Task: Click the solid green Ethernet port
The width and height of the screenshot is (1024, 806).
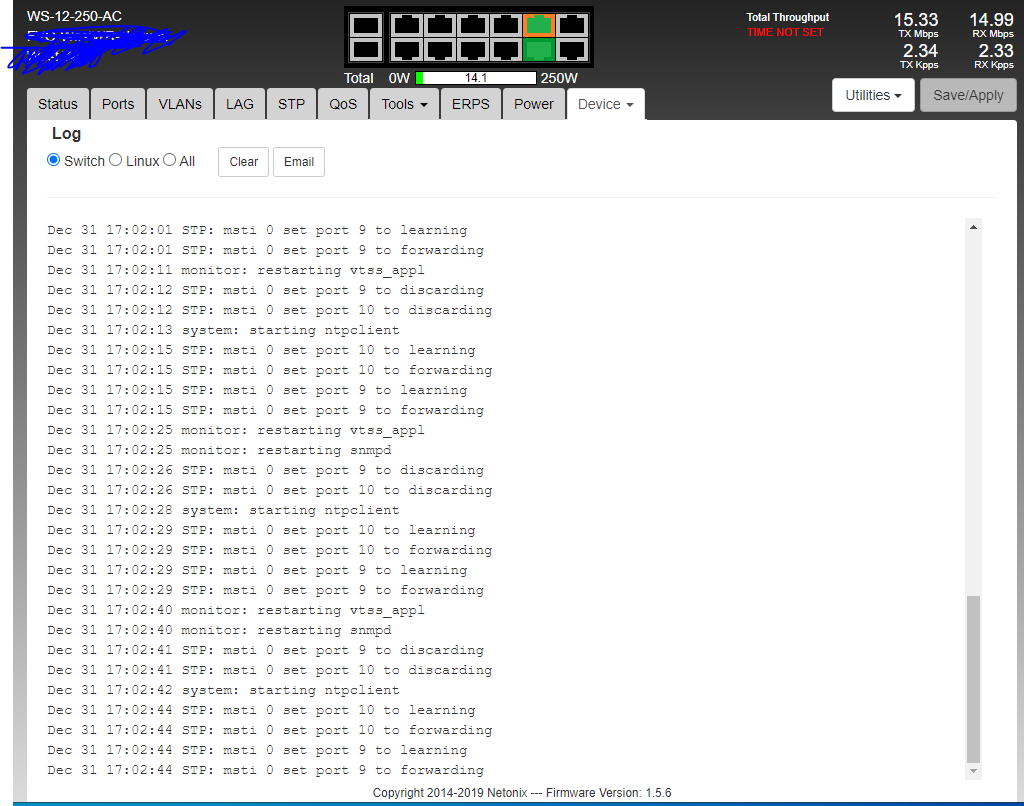Action: point(539,49)
